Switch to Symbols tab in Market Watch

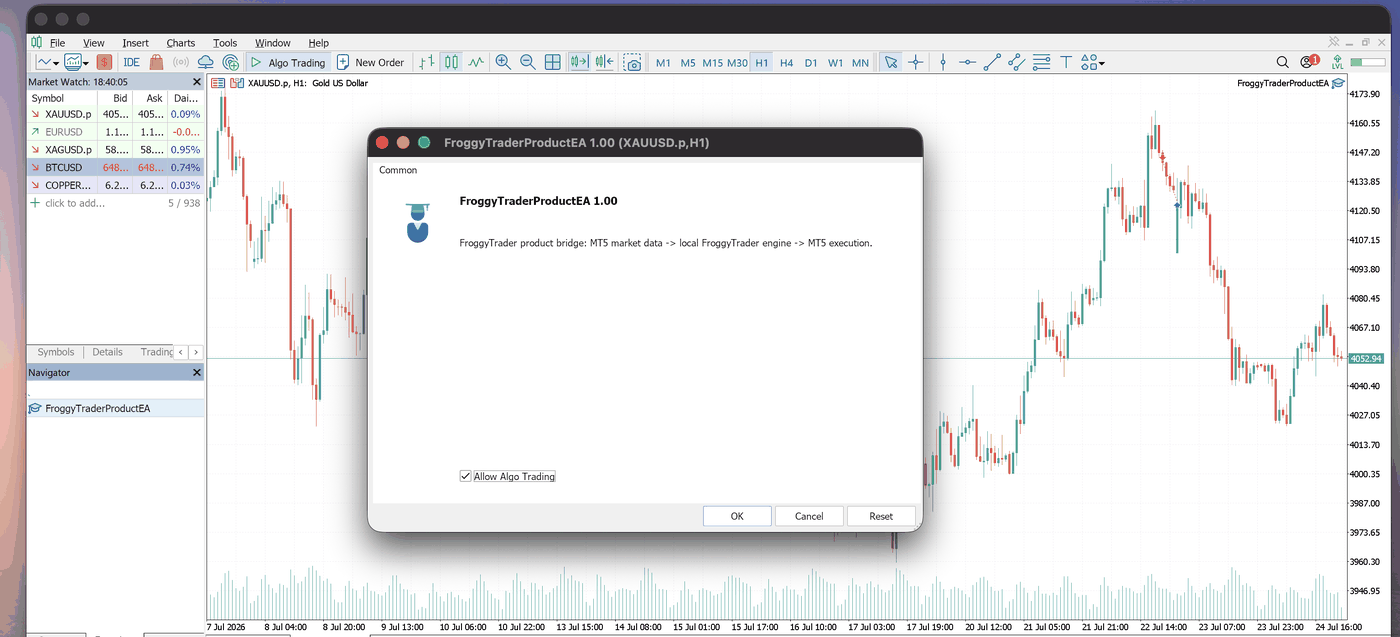(x=56, y=352)
